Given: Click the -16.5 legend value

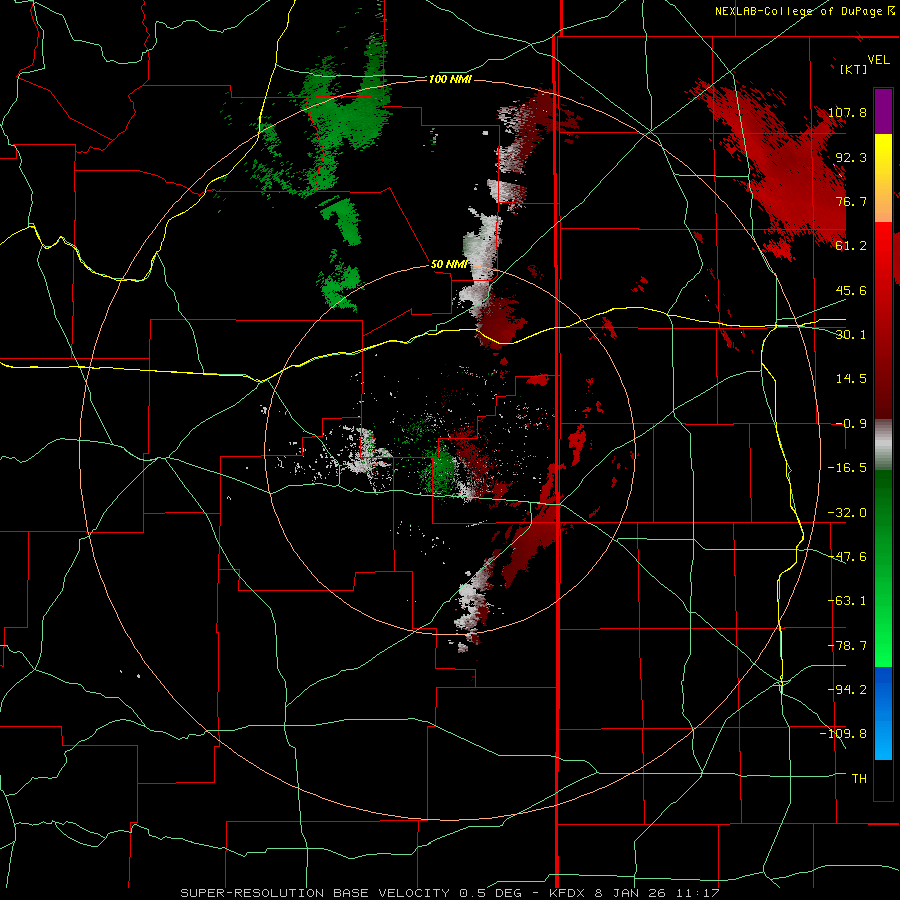Looking at the screenshot, I should pos(847,468).
